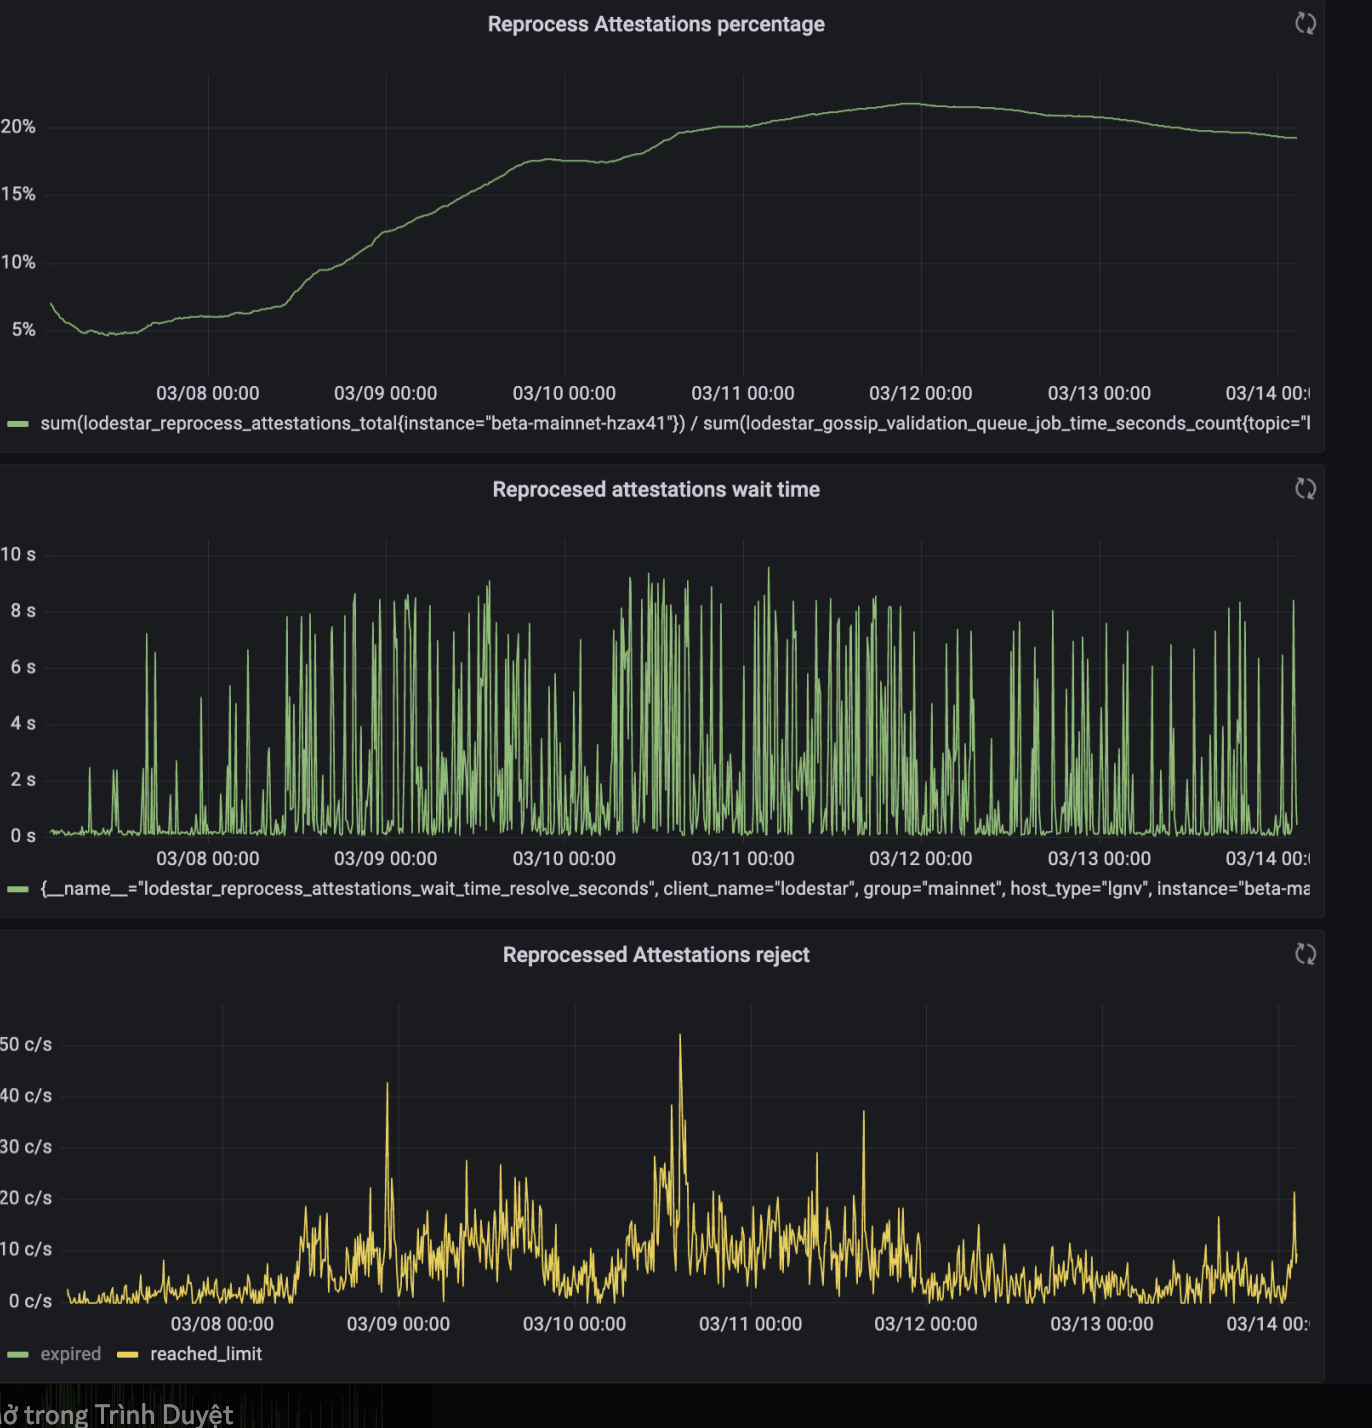This screenshot has height=1428, width=1372.
Task: Click 15% axis label in percentage chart
Action: (18, 193)
